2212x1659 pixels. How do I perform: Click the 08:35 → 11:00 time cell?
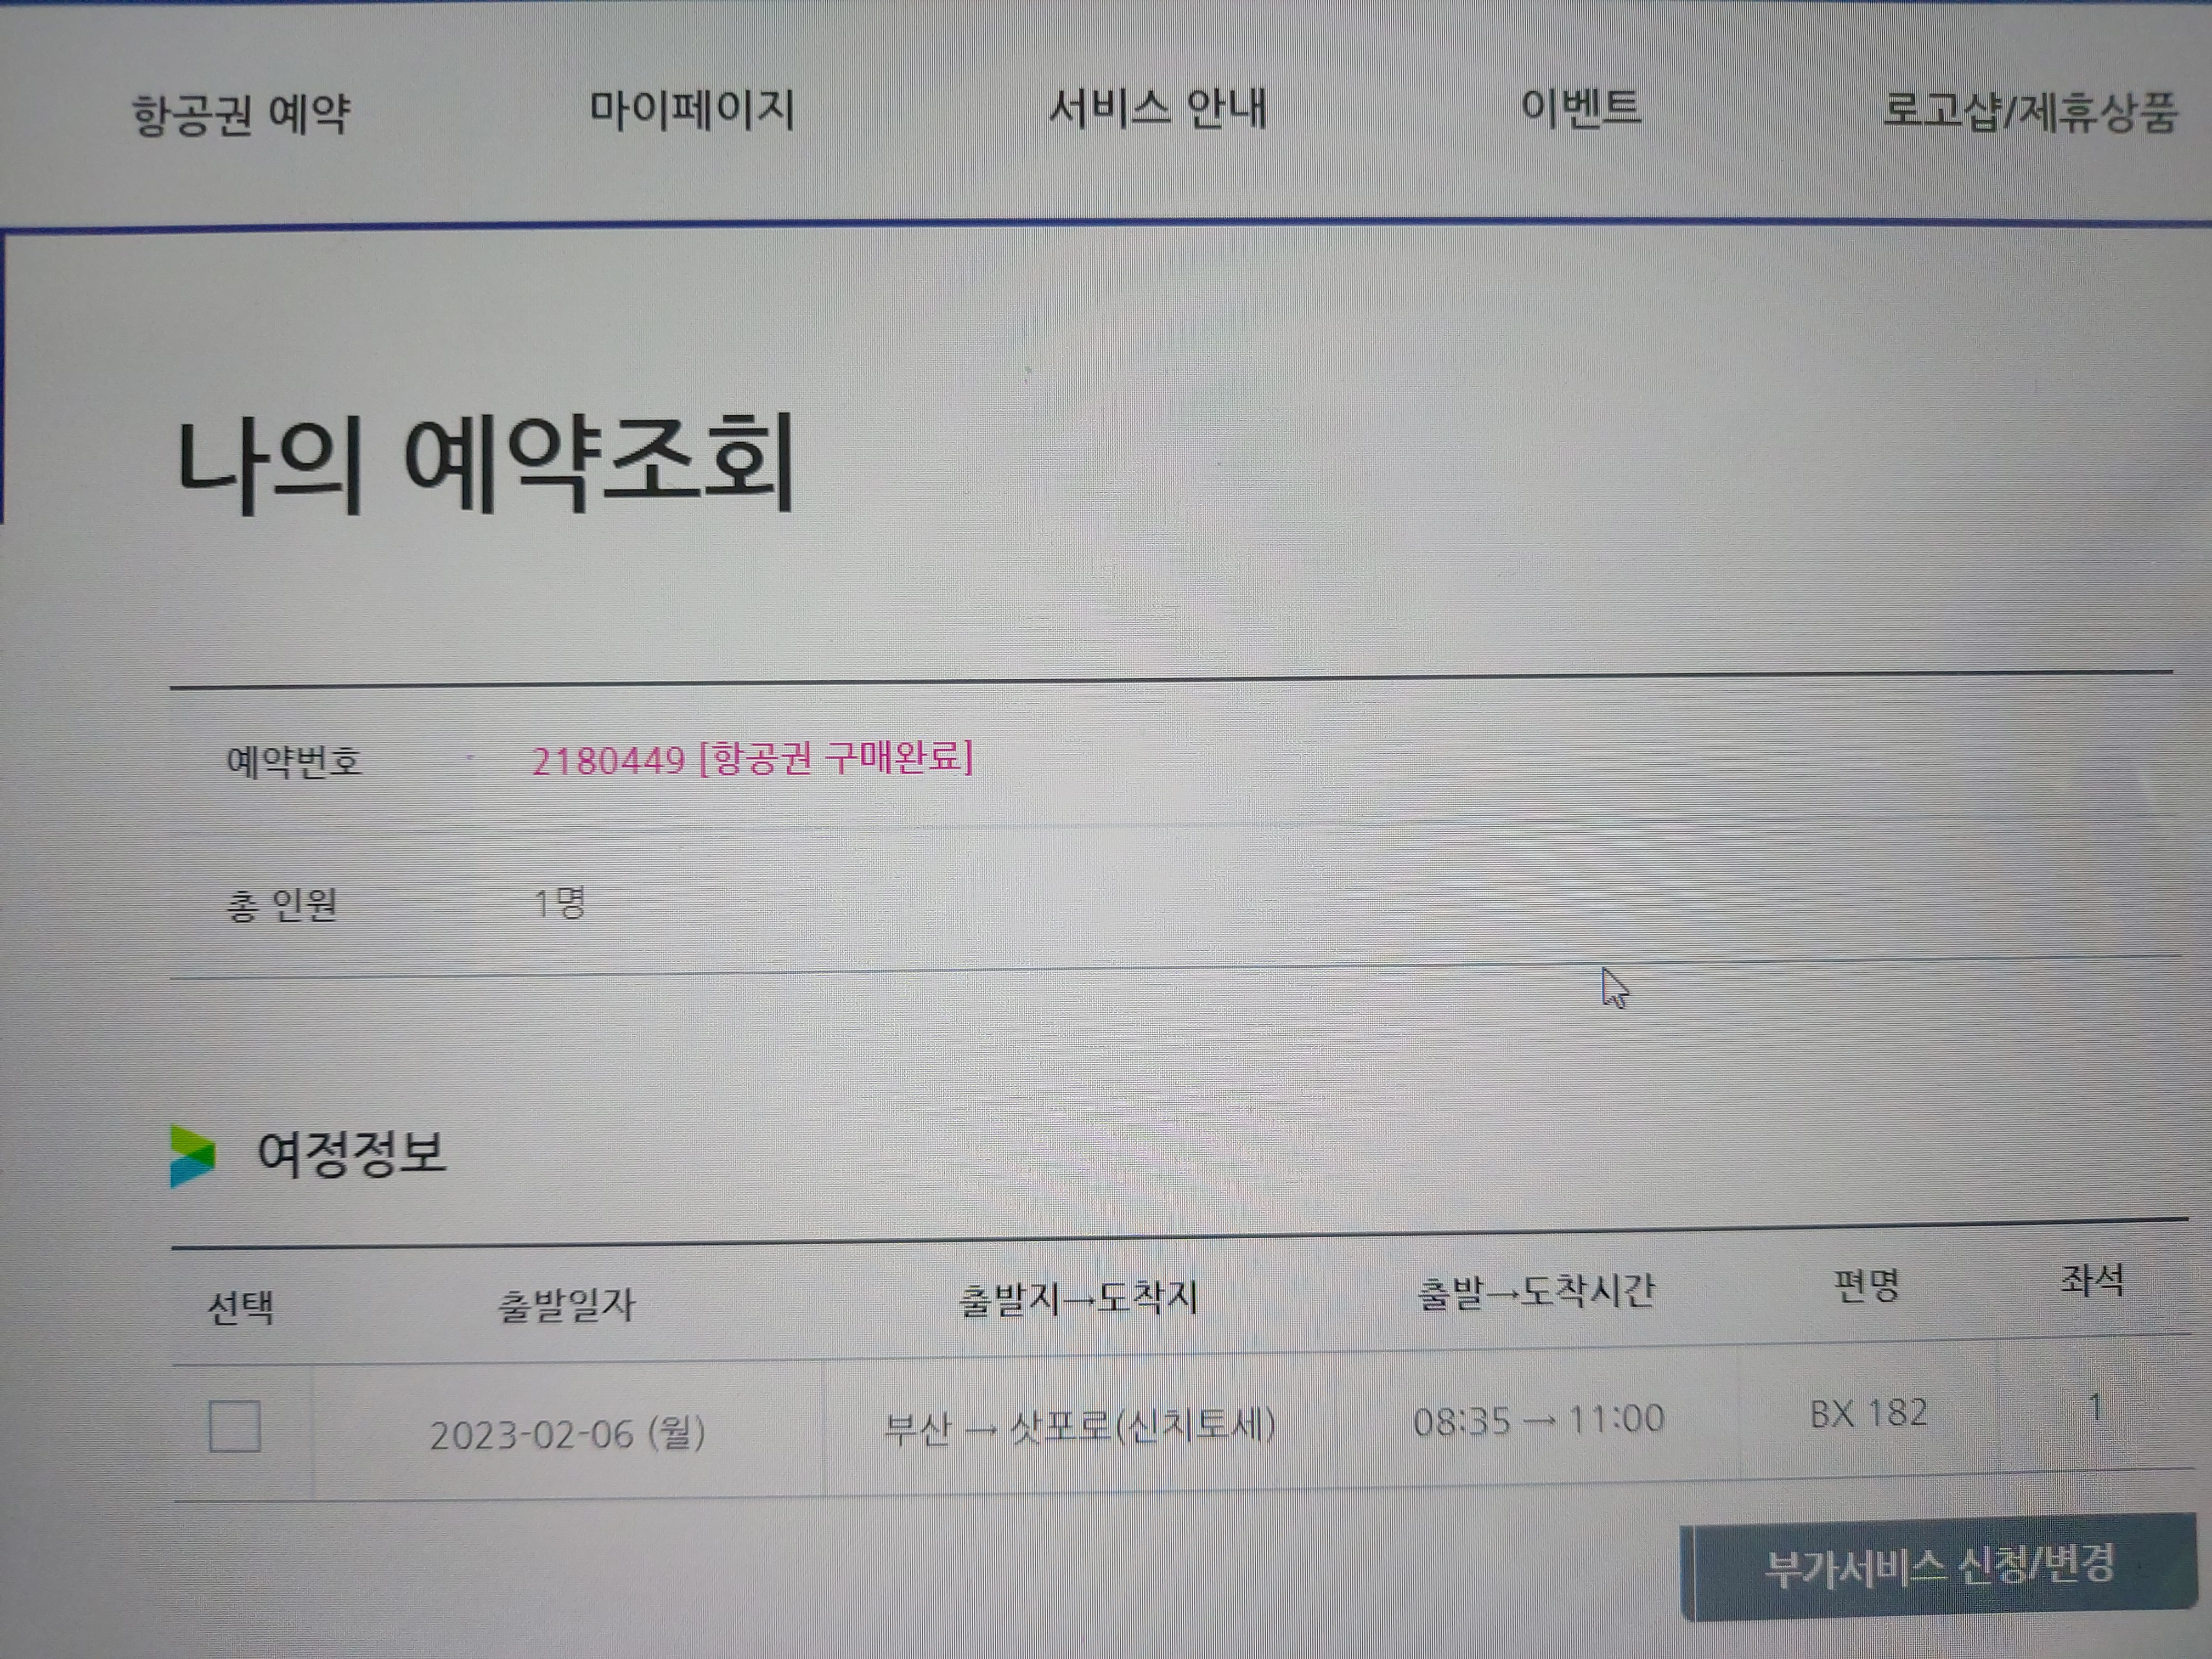pos(1538,1420)
